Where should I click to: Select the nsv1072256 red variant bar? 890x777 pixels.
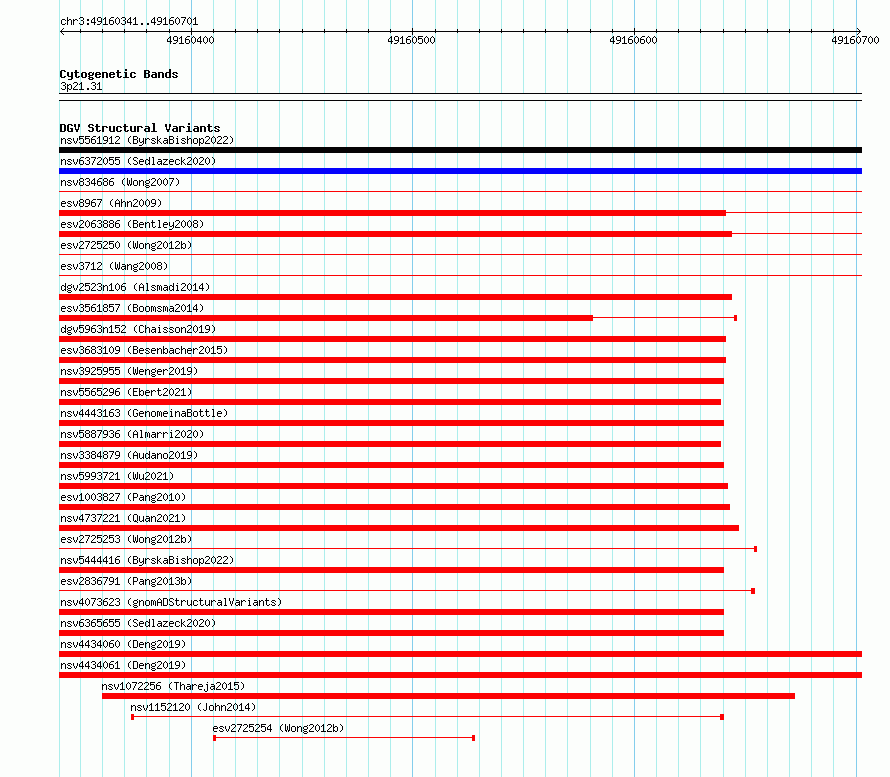click(x=448, y=696)
